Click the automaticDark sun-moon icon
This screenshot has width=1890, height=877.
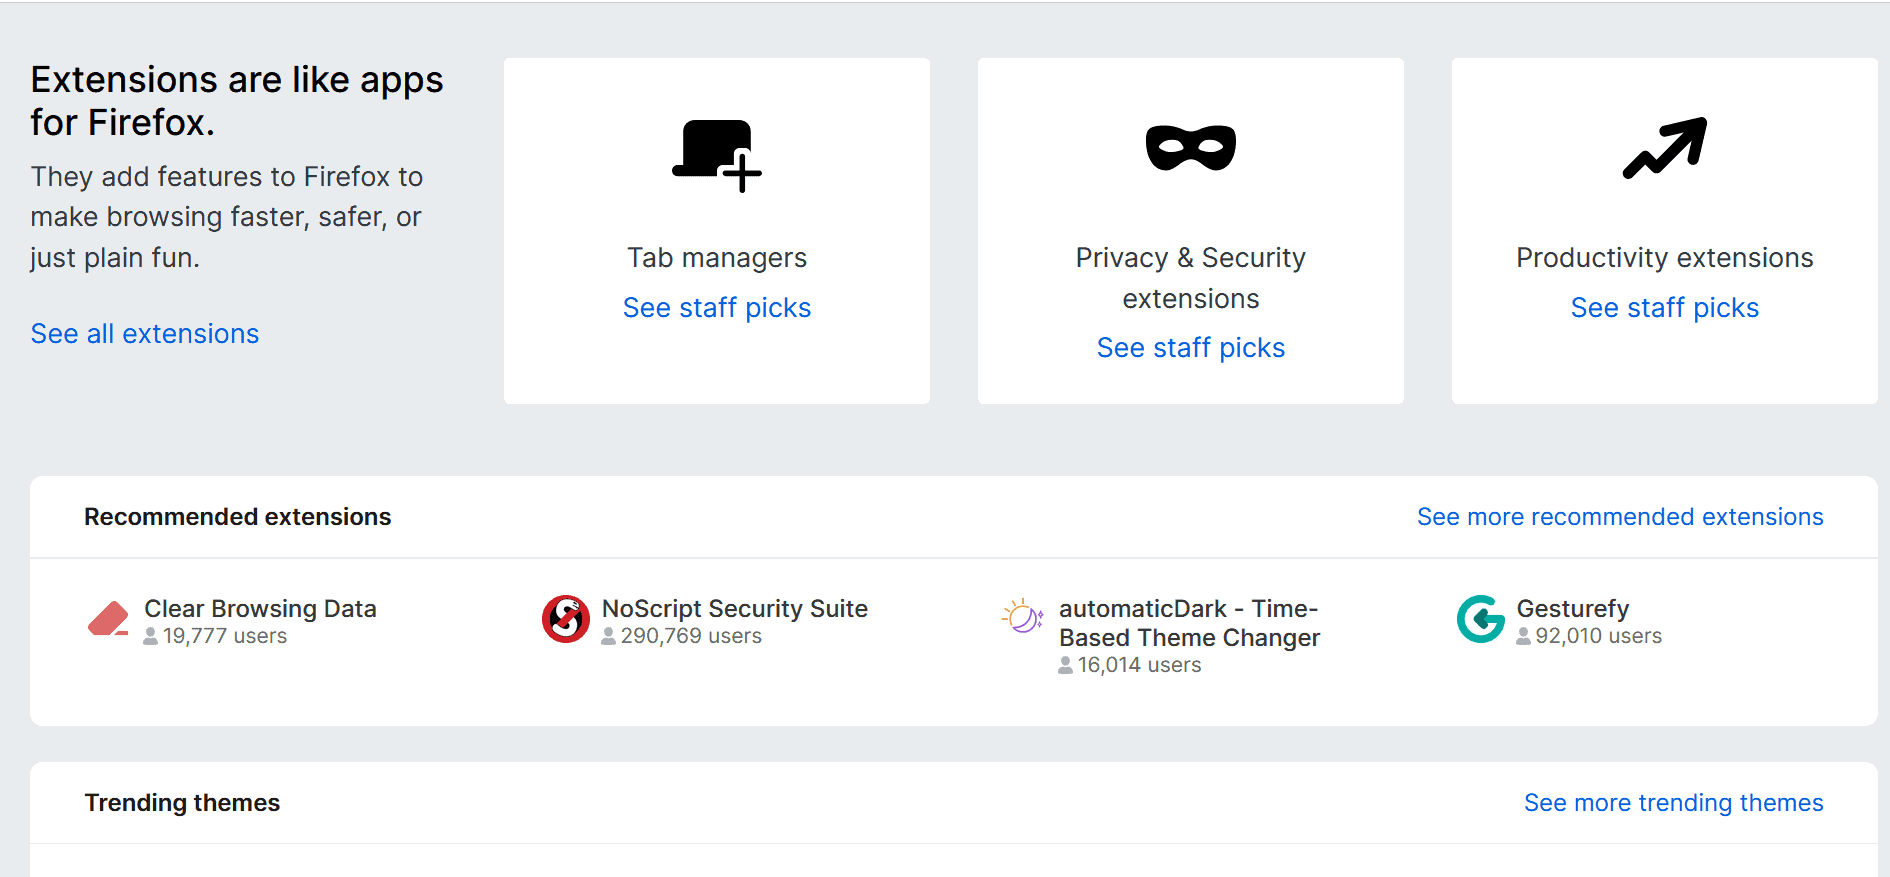[1022, 617]
